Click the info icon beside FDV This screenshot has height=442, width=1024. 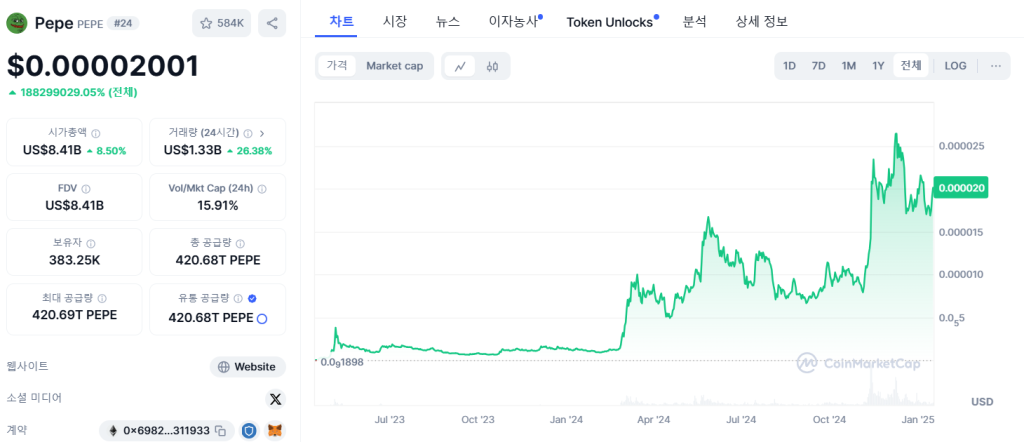(85, 188)
